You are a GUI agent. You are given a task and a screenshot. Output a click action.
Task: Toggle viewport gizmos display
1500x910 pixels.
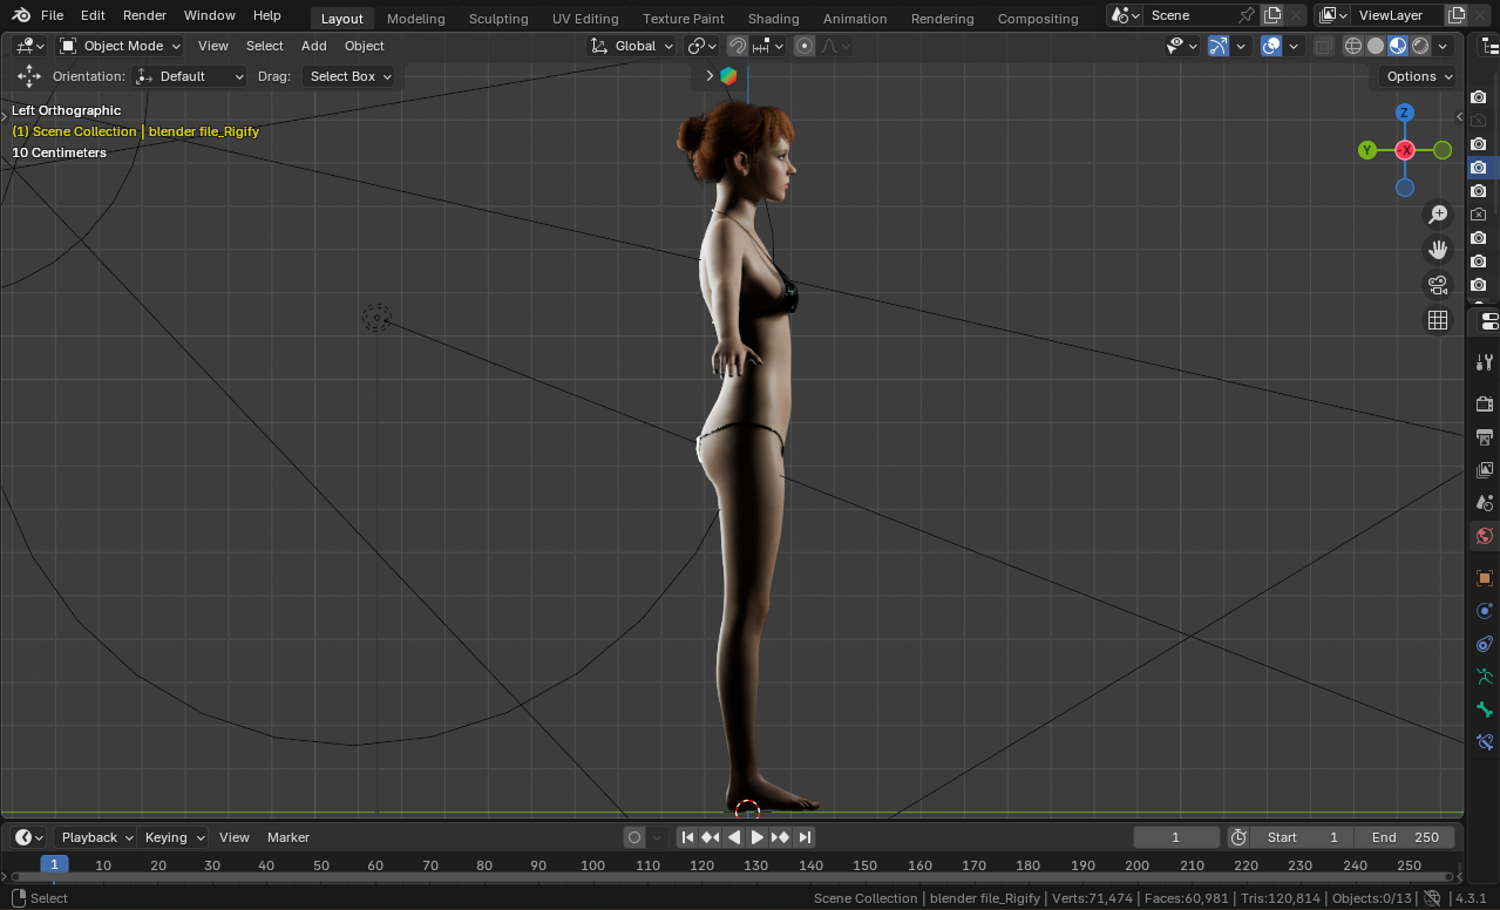[1218, 46]
